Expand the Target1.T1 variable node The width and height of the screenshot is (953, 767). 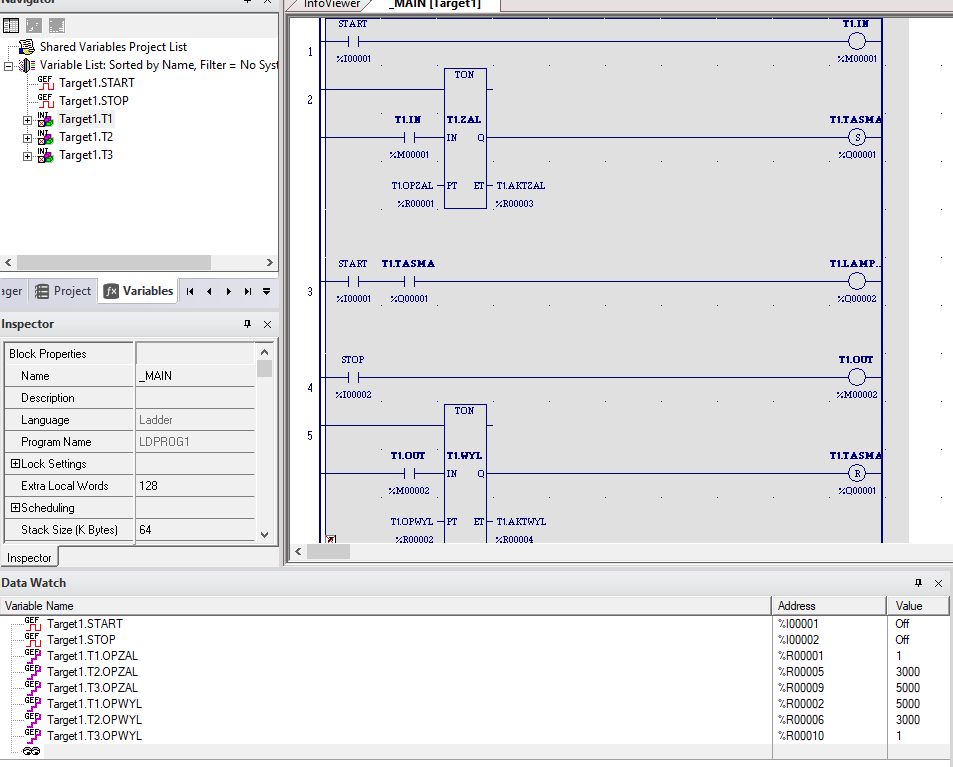(27, 120)
